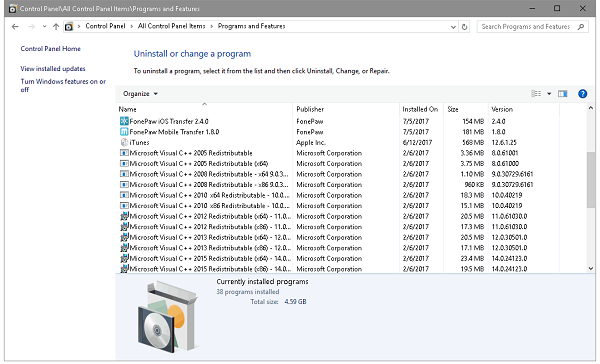The image size is (600, 364).
Task: Click the Forward navigation arrow
Action: point(31,26)
